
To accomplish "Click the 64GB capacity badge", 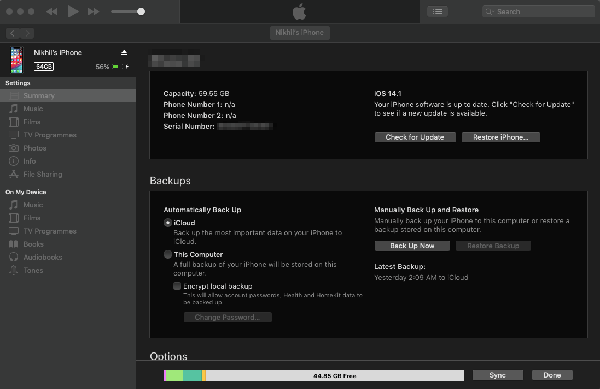I will tap(44, 67).
